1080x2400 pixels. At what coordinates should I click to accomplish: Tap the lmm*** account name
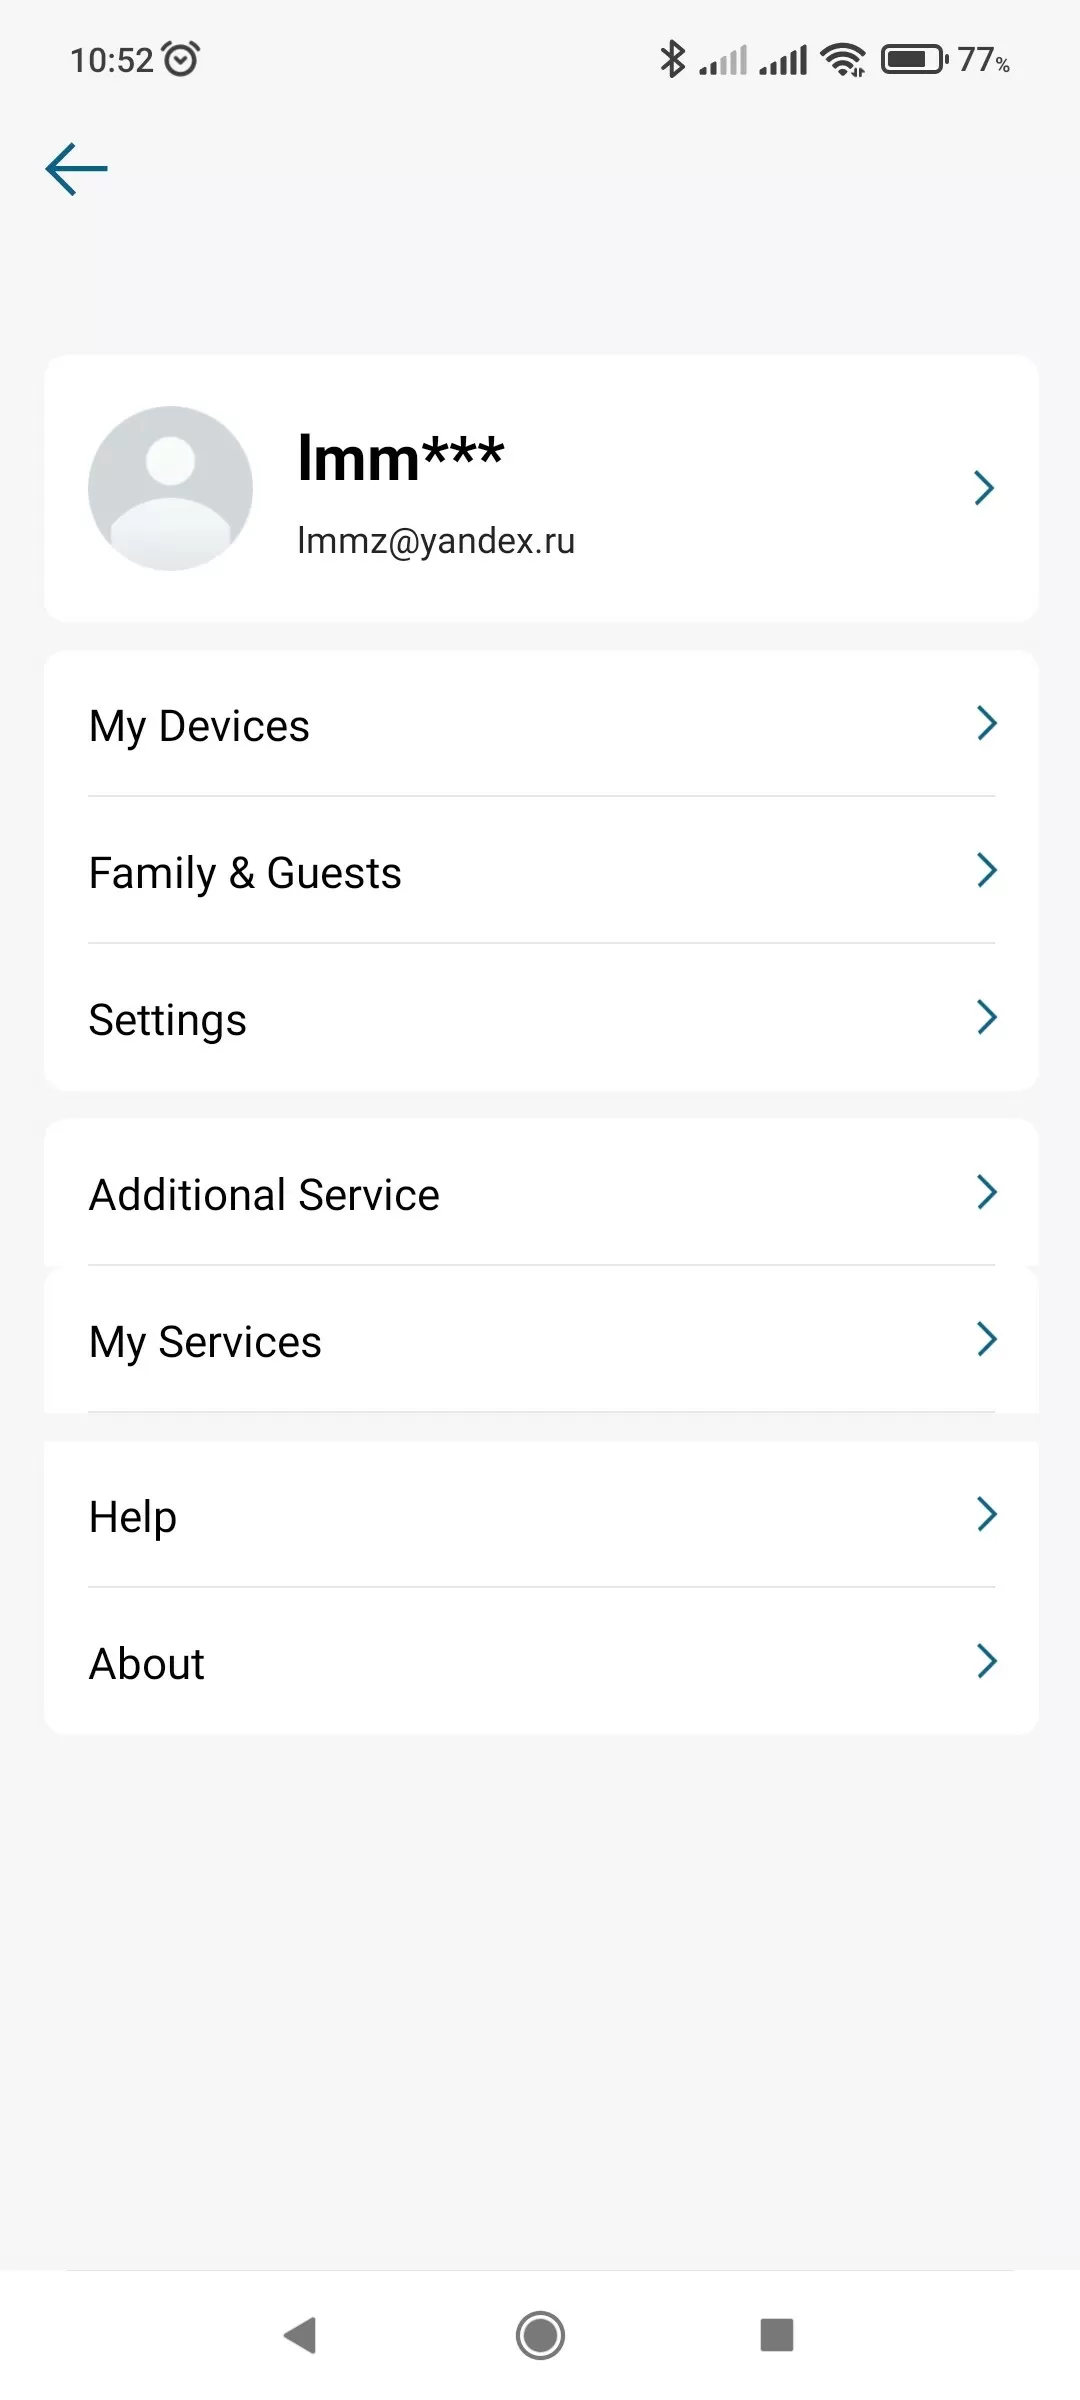(x=400, y=458)
